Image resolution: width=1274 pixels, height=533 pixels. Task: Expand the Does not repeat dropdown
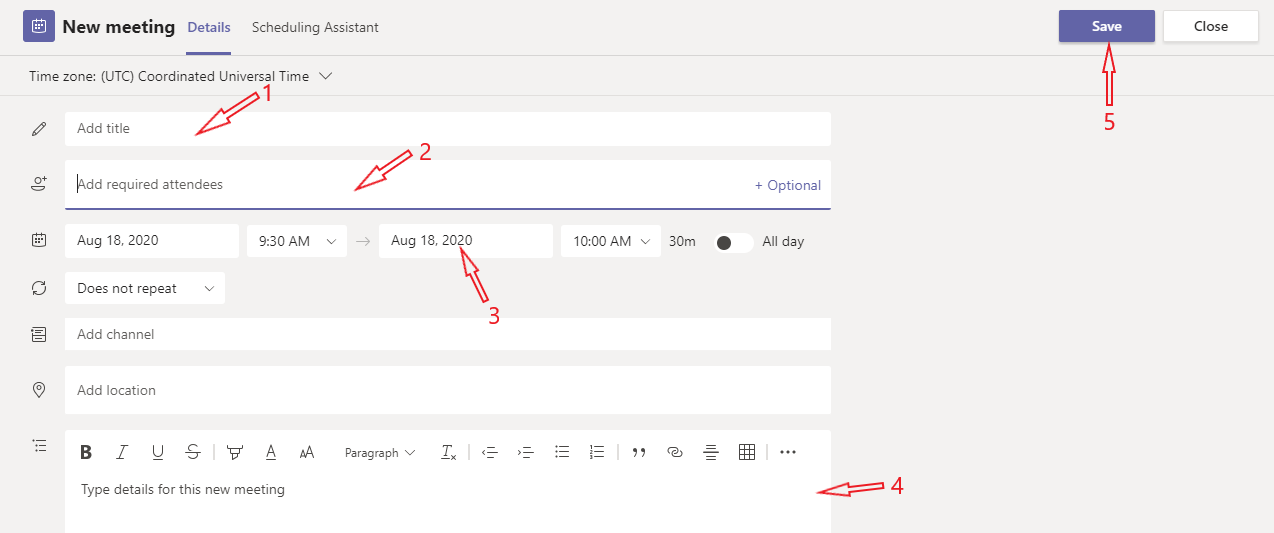[145, 288]
